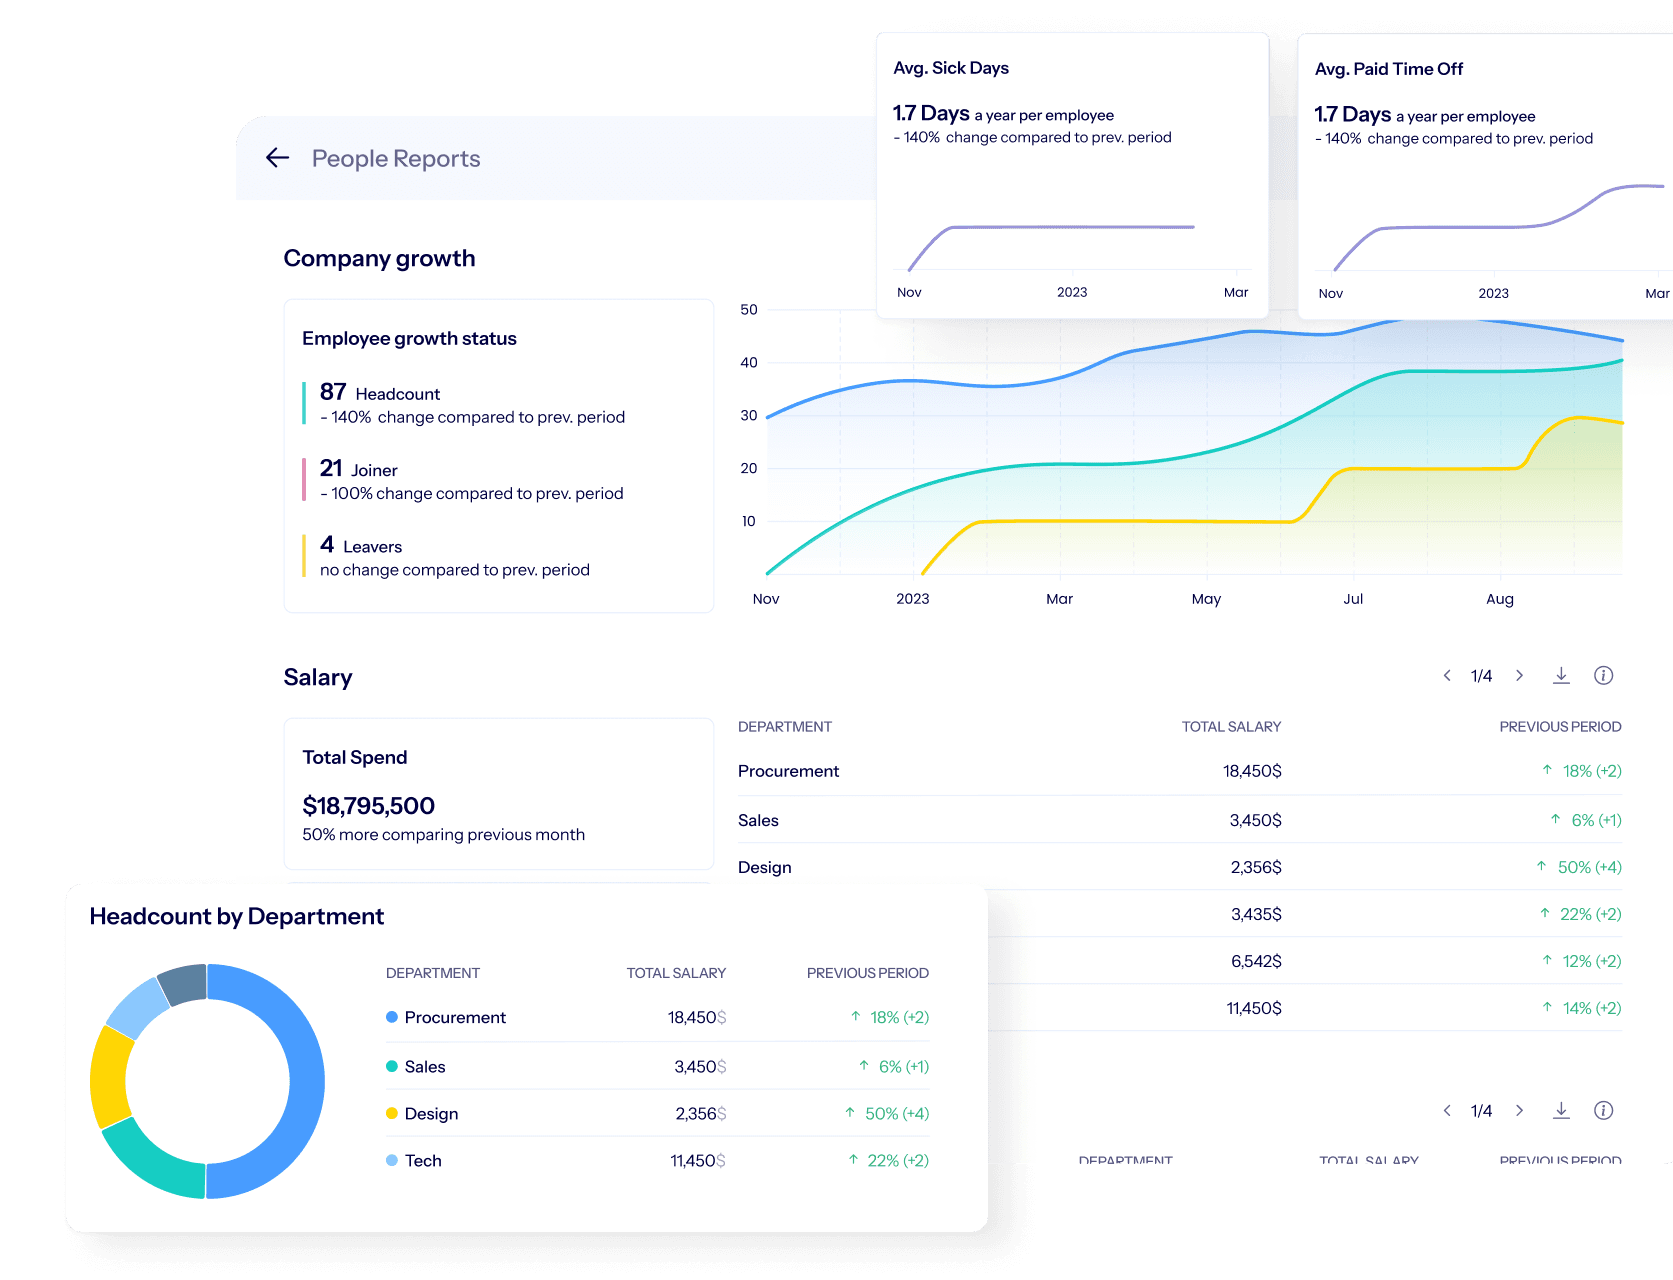
Task: Click 50% more comparing previous month text
Action: (x=443, y=835)
